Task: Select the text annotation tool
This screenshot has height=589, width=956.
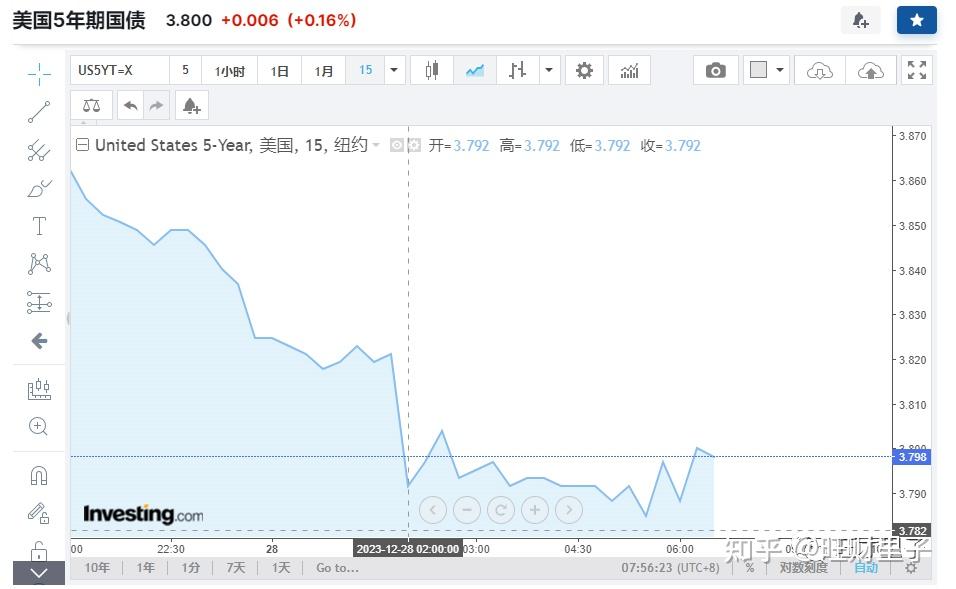Action: tap(39, 226)
